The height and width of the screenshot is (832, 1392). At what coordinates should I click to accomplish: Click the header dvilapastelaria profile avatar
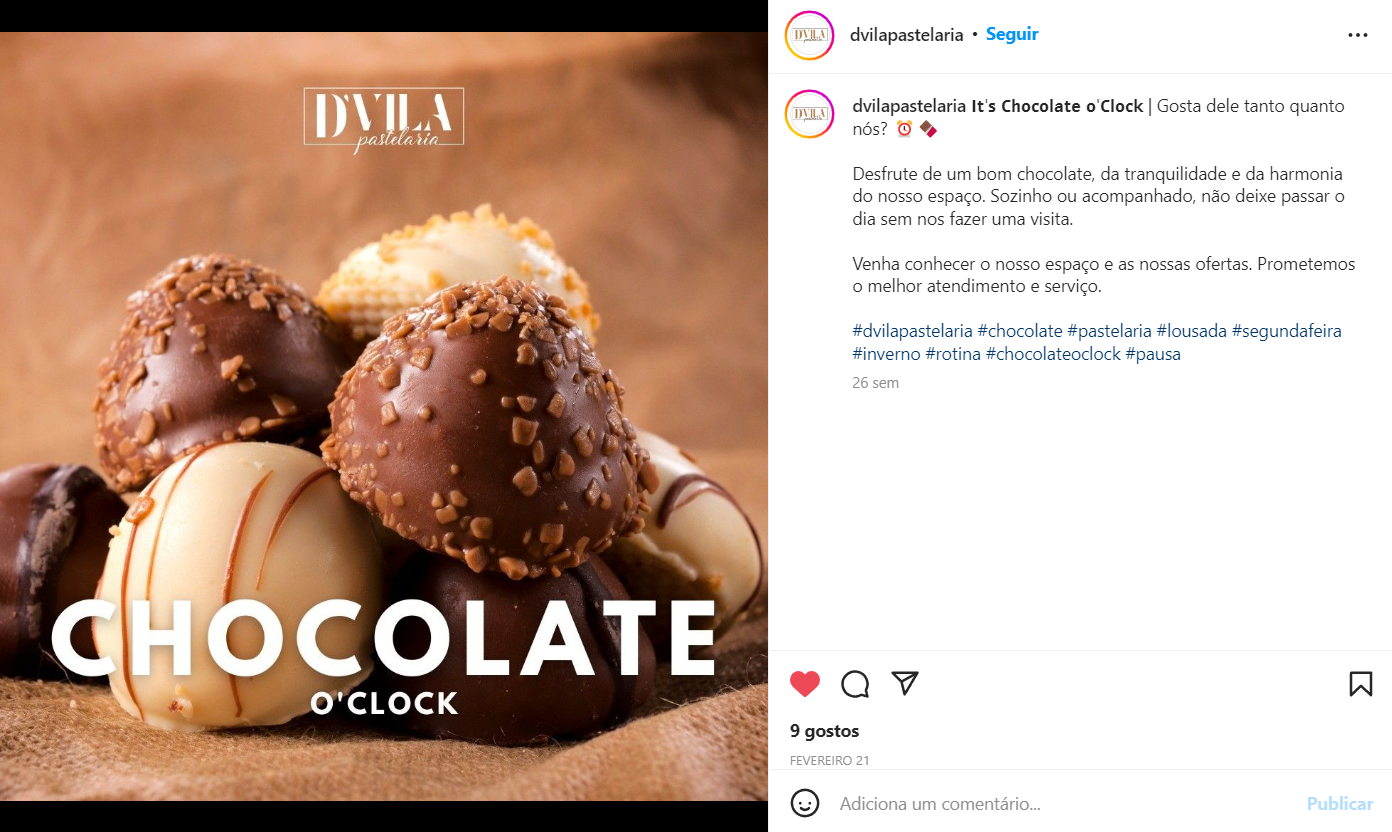point(810,35)
